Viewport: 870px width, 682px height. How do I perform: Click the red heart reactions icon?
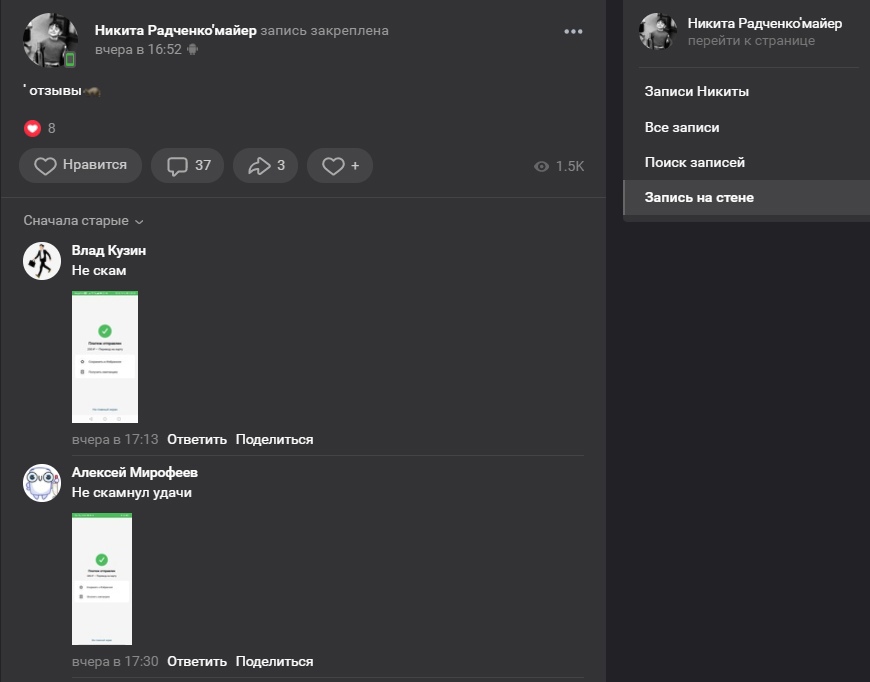click(32, 128)
